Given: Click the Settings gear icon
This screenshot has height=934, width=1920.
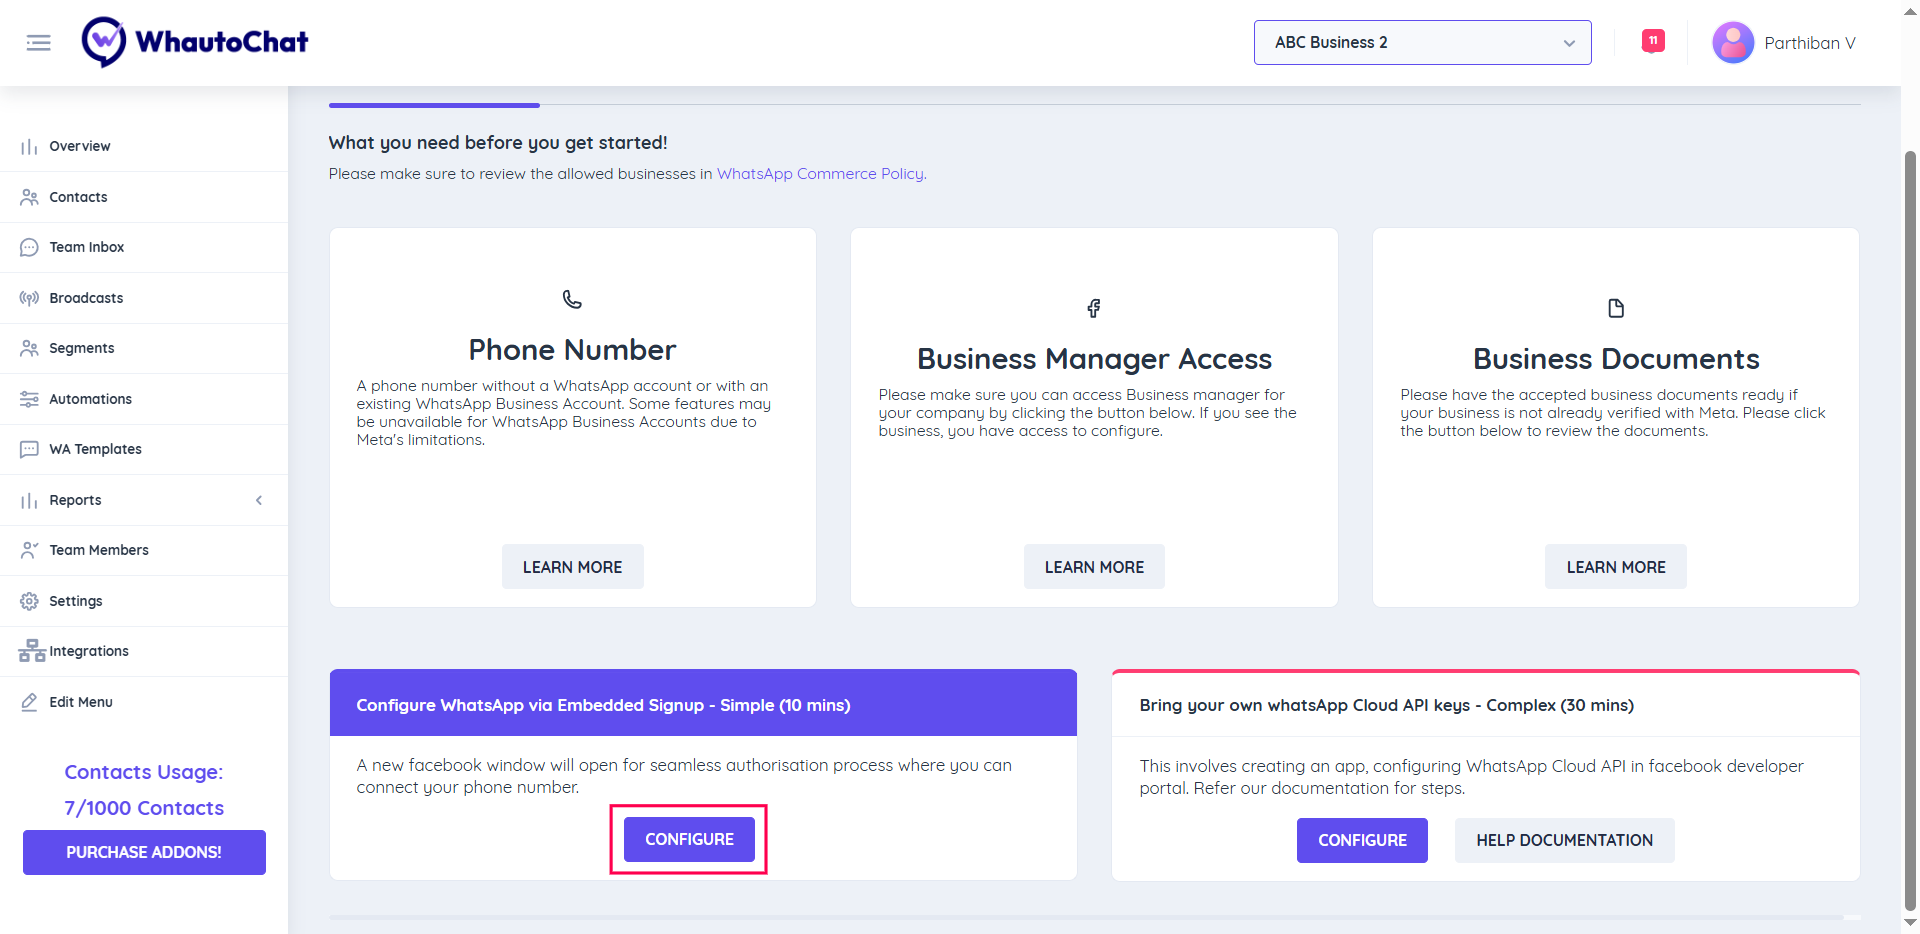Looking at the screenshot, I should [29, 601].
